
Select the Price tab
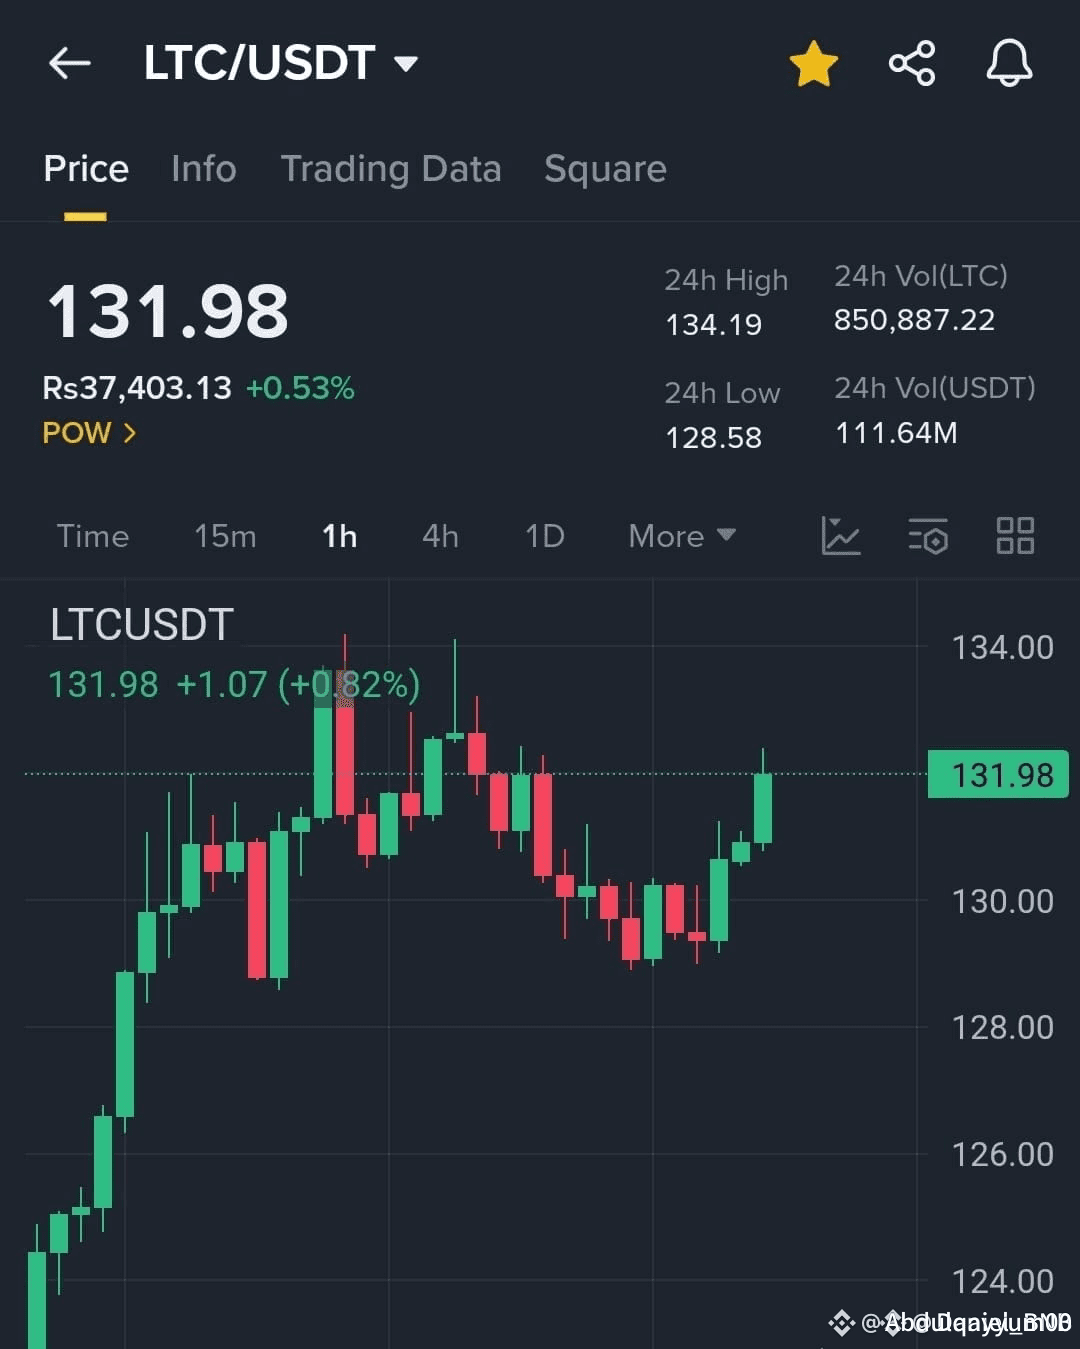pyautogui.click(x=86, y=169)
